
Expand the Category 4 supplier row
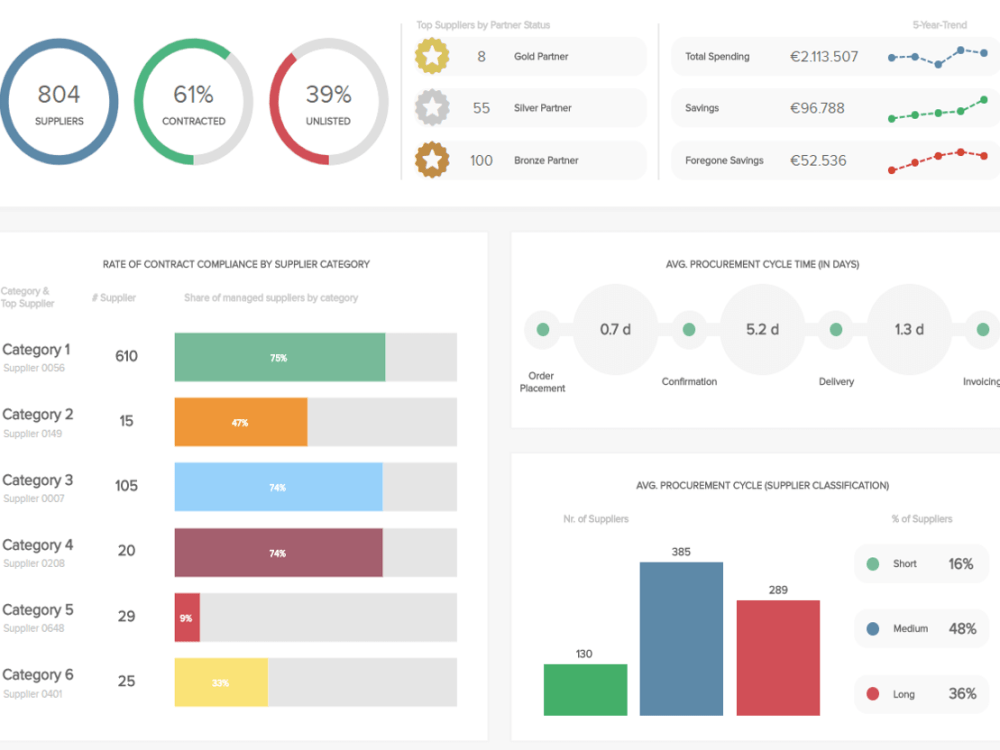(37, 544)
